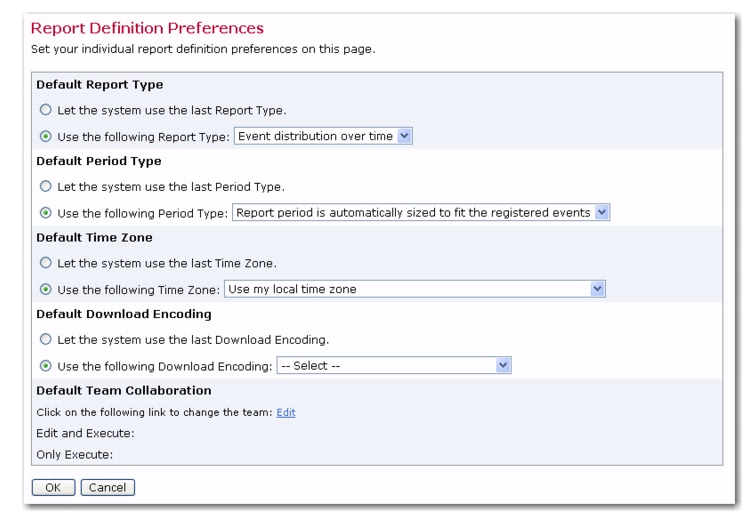Expand the Download Encoding '-- Select --' dropdown
Viewport: 754px width, 527px height.
[394, 365]
